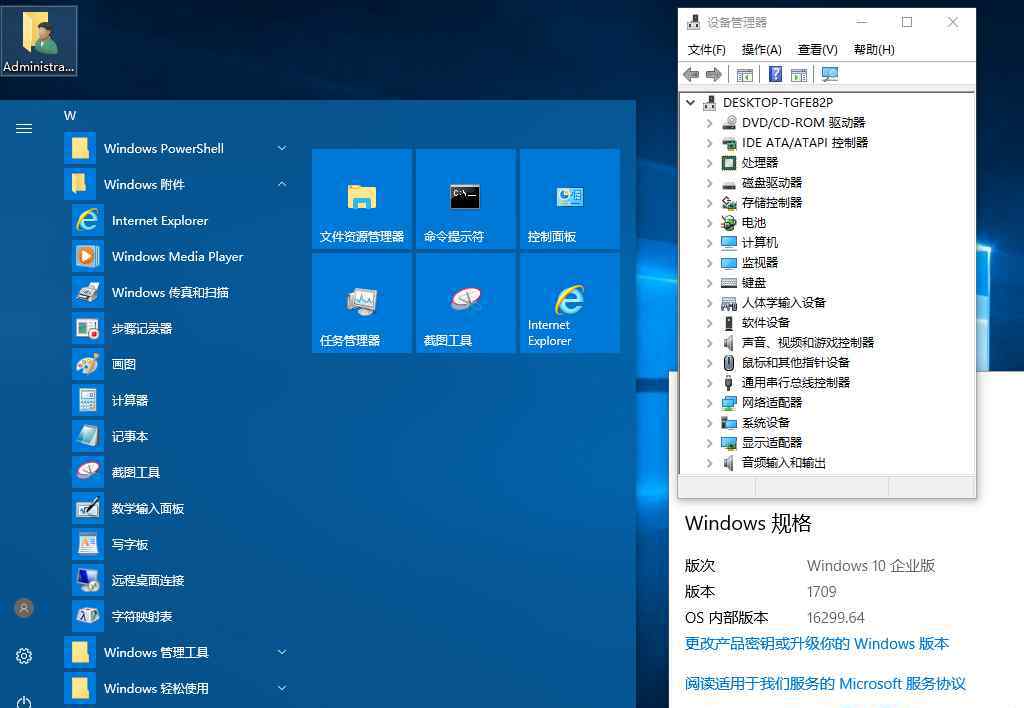
Task: Launch Windows Media Player from app list
Action: point(179,257)
